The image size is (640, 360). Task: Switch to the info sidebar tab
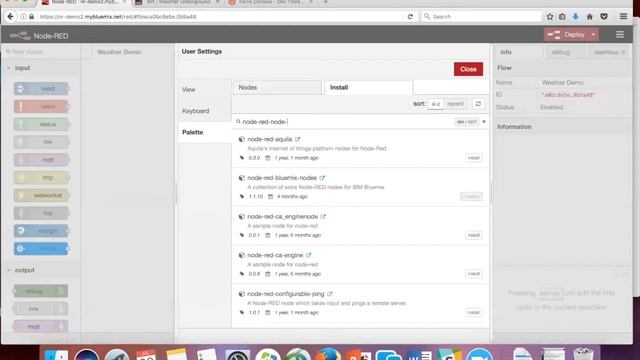[x=518, y=52]
